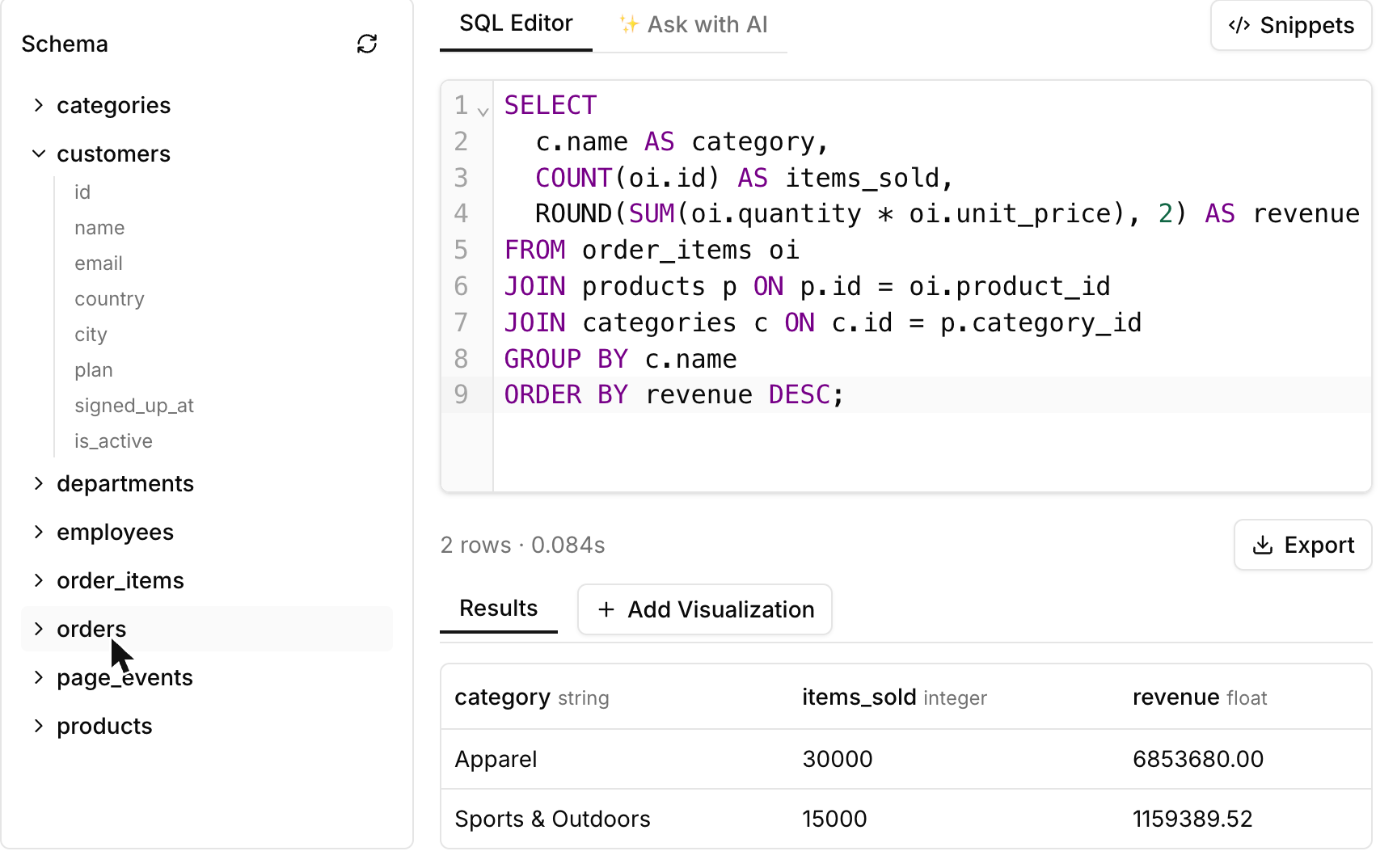This screenshot has height=868, width=1397.
Task: Click the JOIN categories c code line
Action: coord(823,322)
